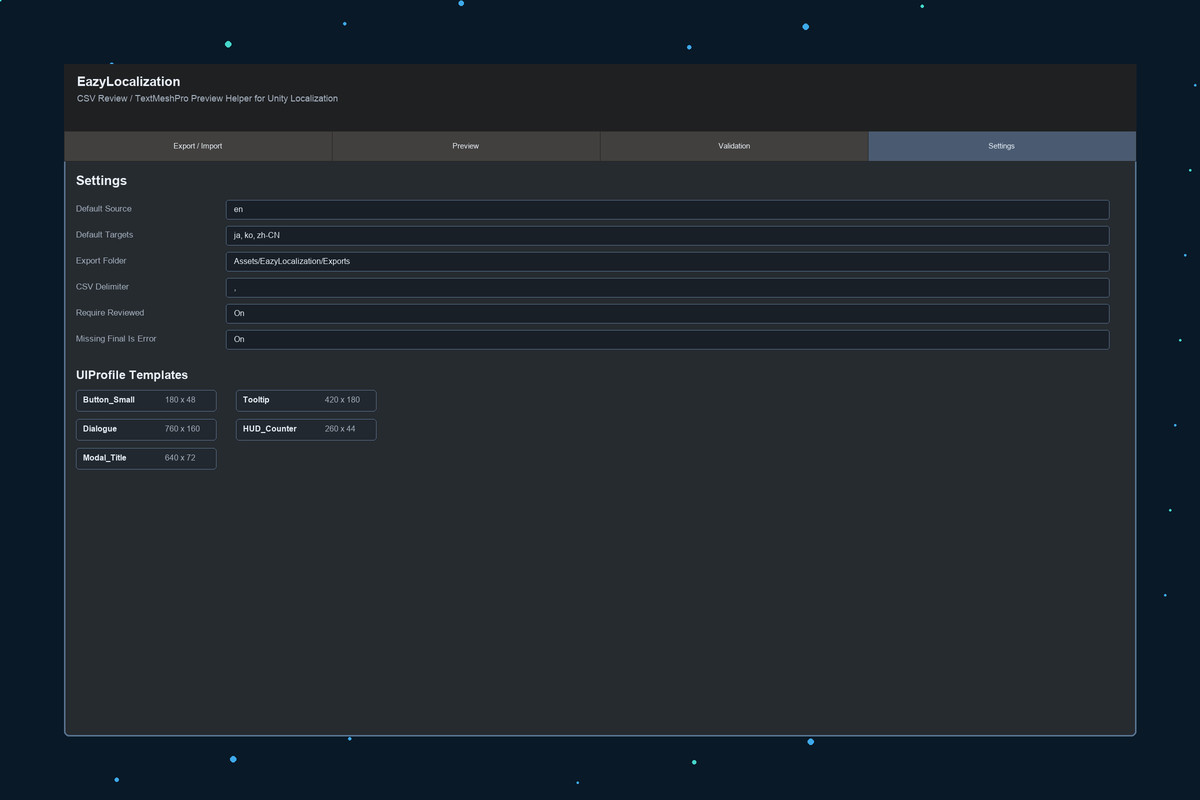
Task: Toggle the Require Reviewed value field
Action: 667,314
